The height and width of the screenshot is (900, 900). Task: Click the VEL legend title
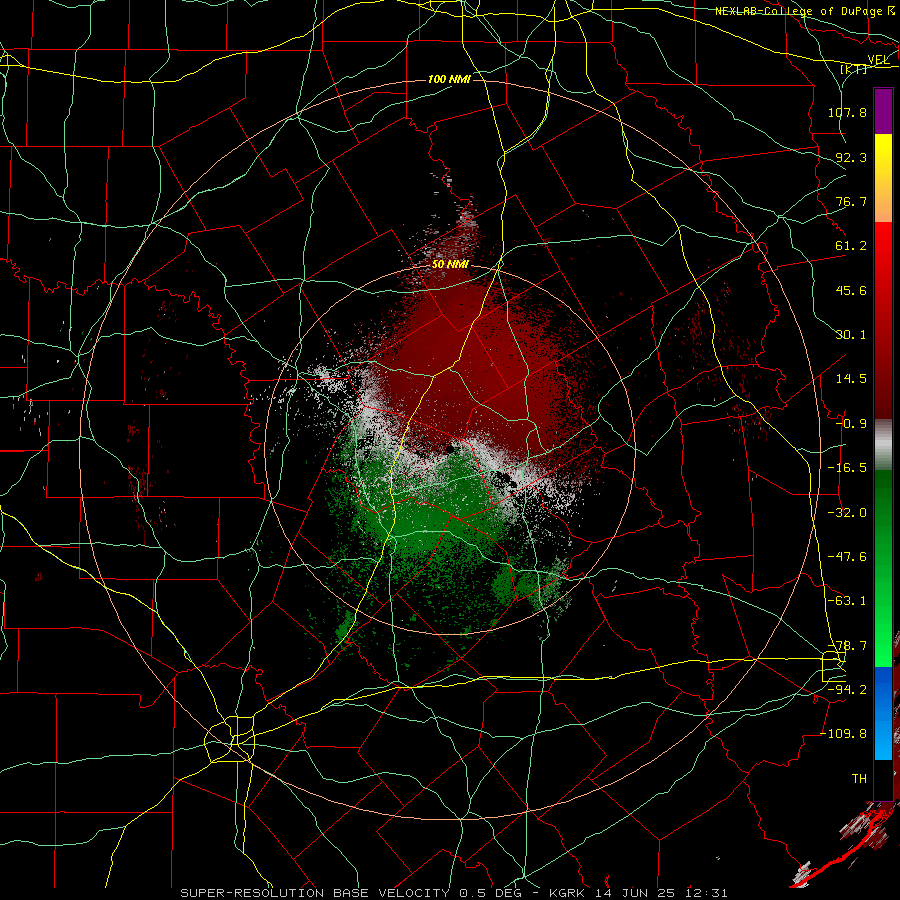878,60
